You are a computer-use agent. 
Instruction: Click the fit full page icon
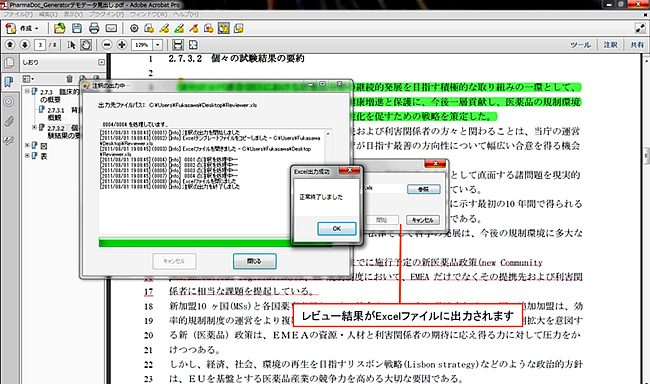pyautogui.click(x=193, y=44)
